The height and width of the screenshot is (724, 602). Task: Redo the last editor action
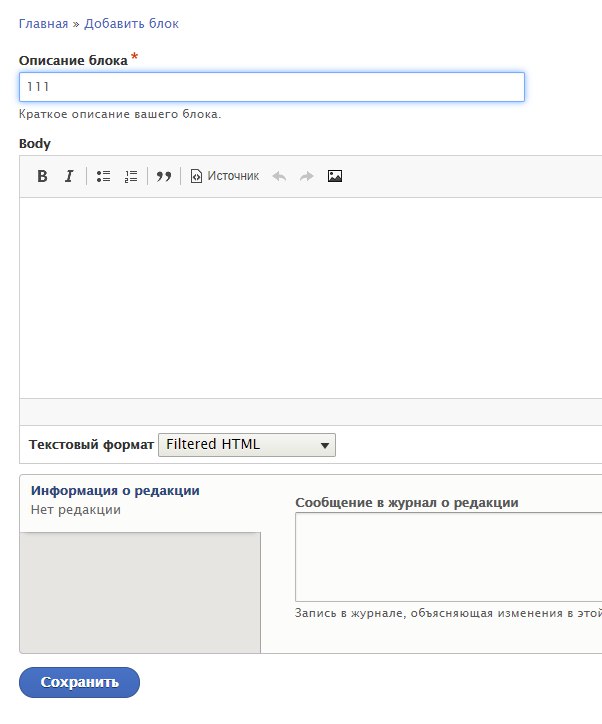click(307, 176)
